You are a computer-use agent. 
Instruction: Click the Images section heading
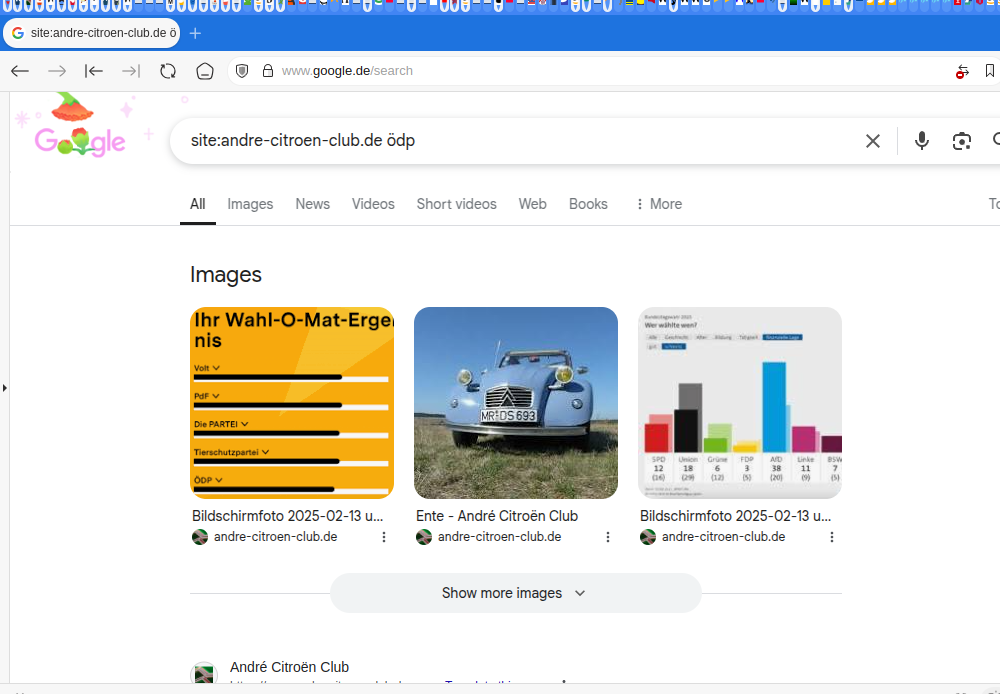(x=226, y=274)
